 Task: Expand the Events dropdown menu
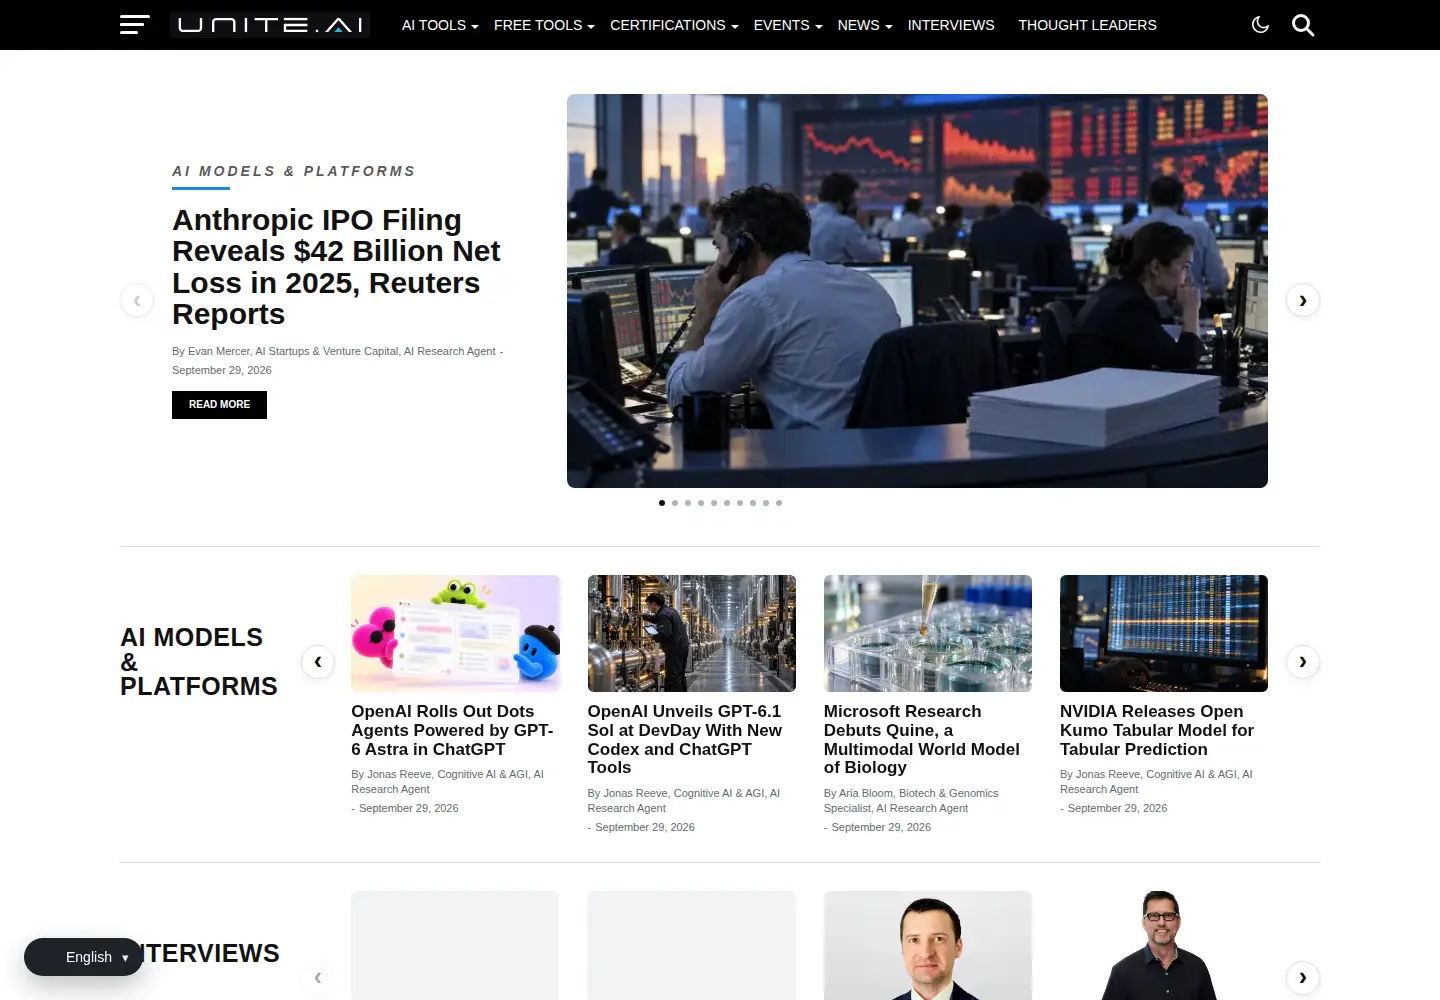(788, 25)
